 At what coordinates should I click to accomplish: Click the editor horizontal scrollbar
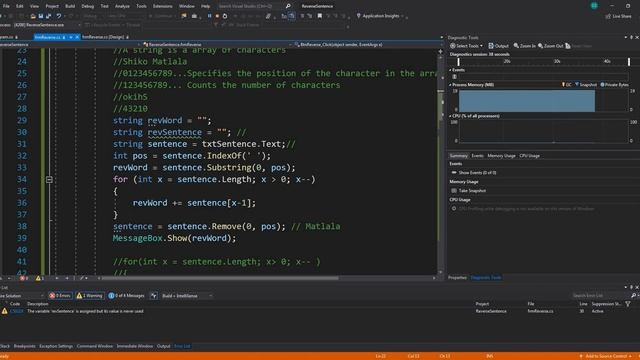point(220,278)
